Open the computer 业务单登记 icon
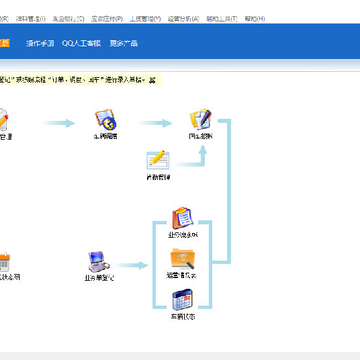Image resolution: width=360 pixels, height=360 pixels. tap(99, 262)
